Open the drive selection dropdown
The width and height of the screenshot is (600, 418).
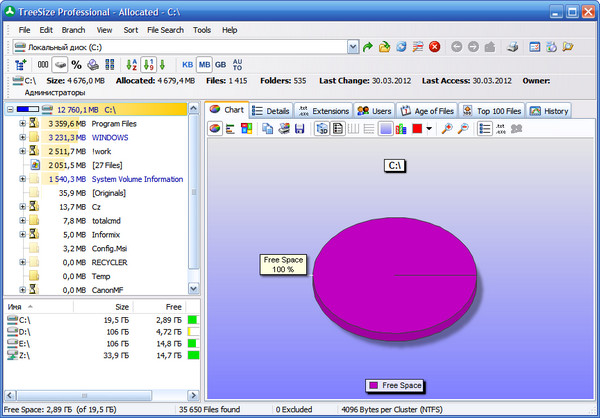pos(353,47)
